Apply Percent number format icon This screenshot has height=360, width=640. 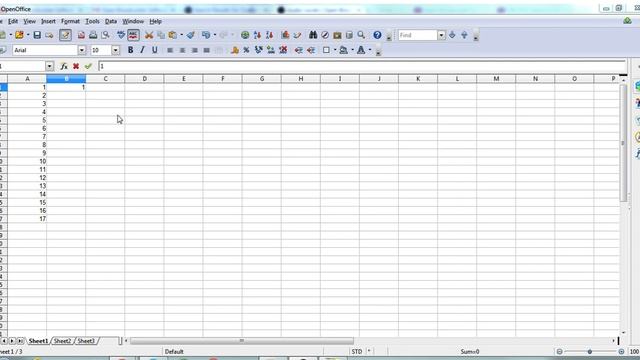click(247, 50)
